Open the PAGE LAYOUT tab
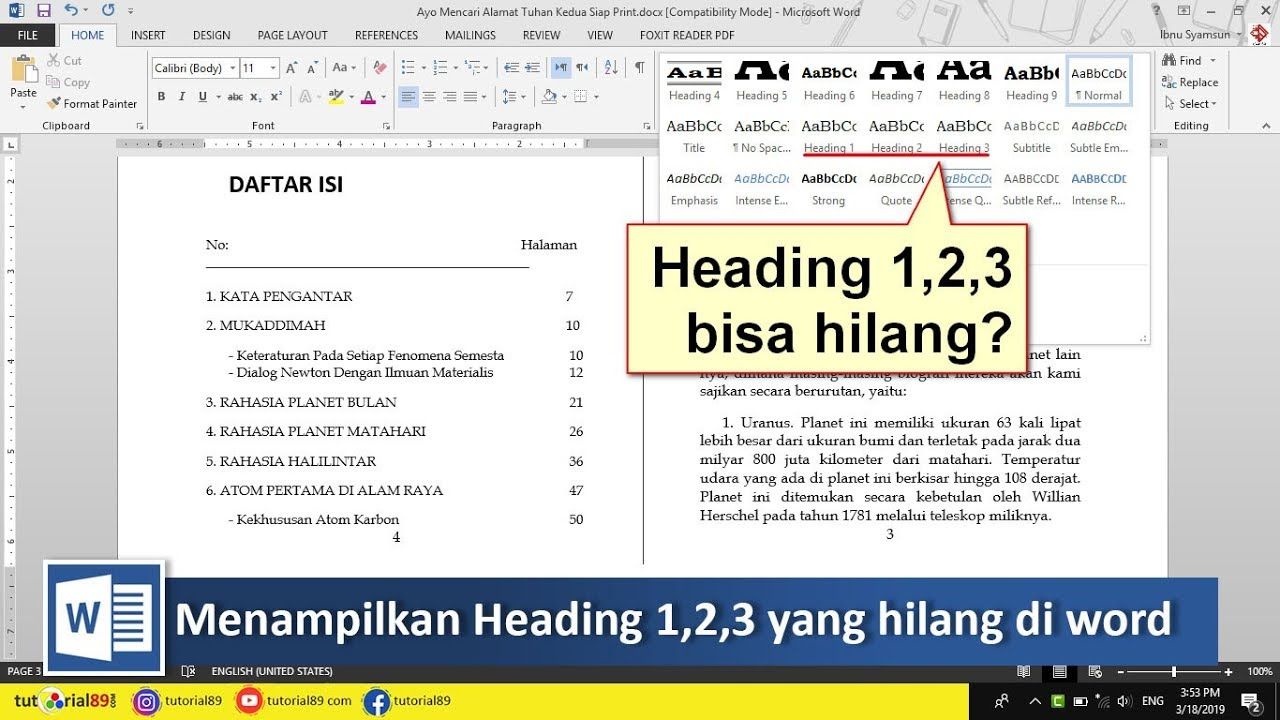 click(292, 35)
